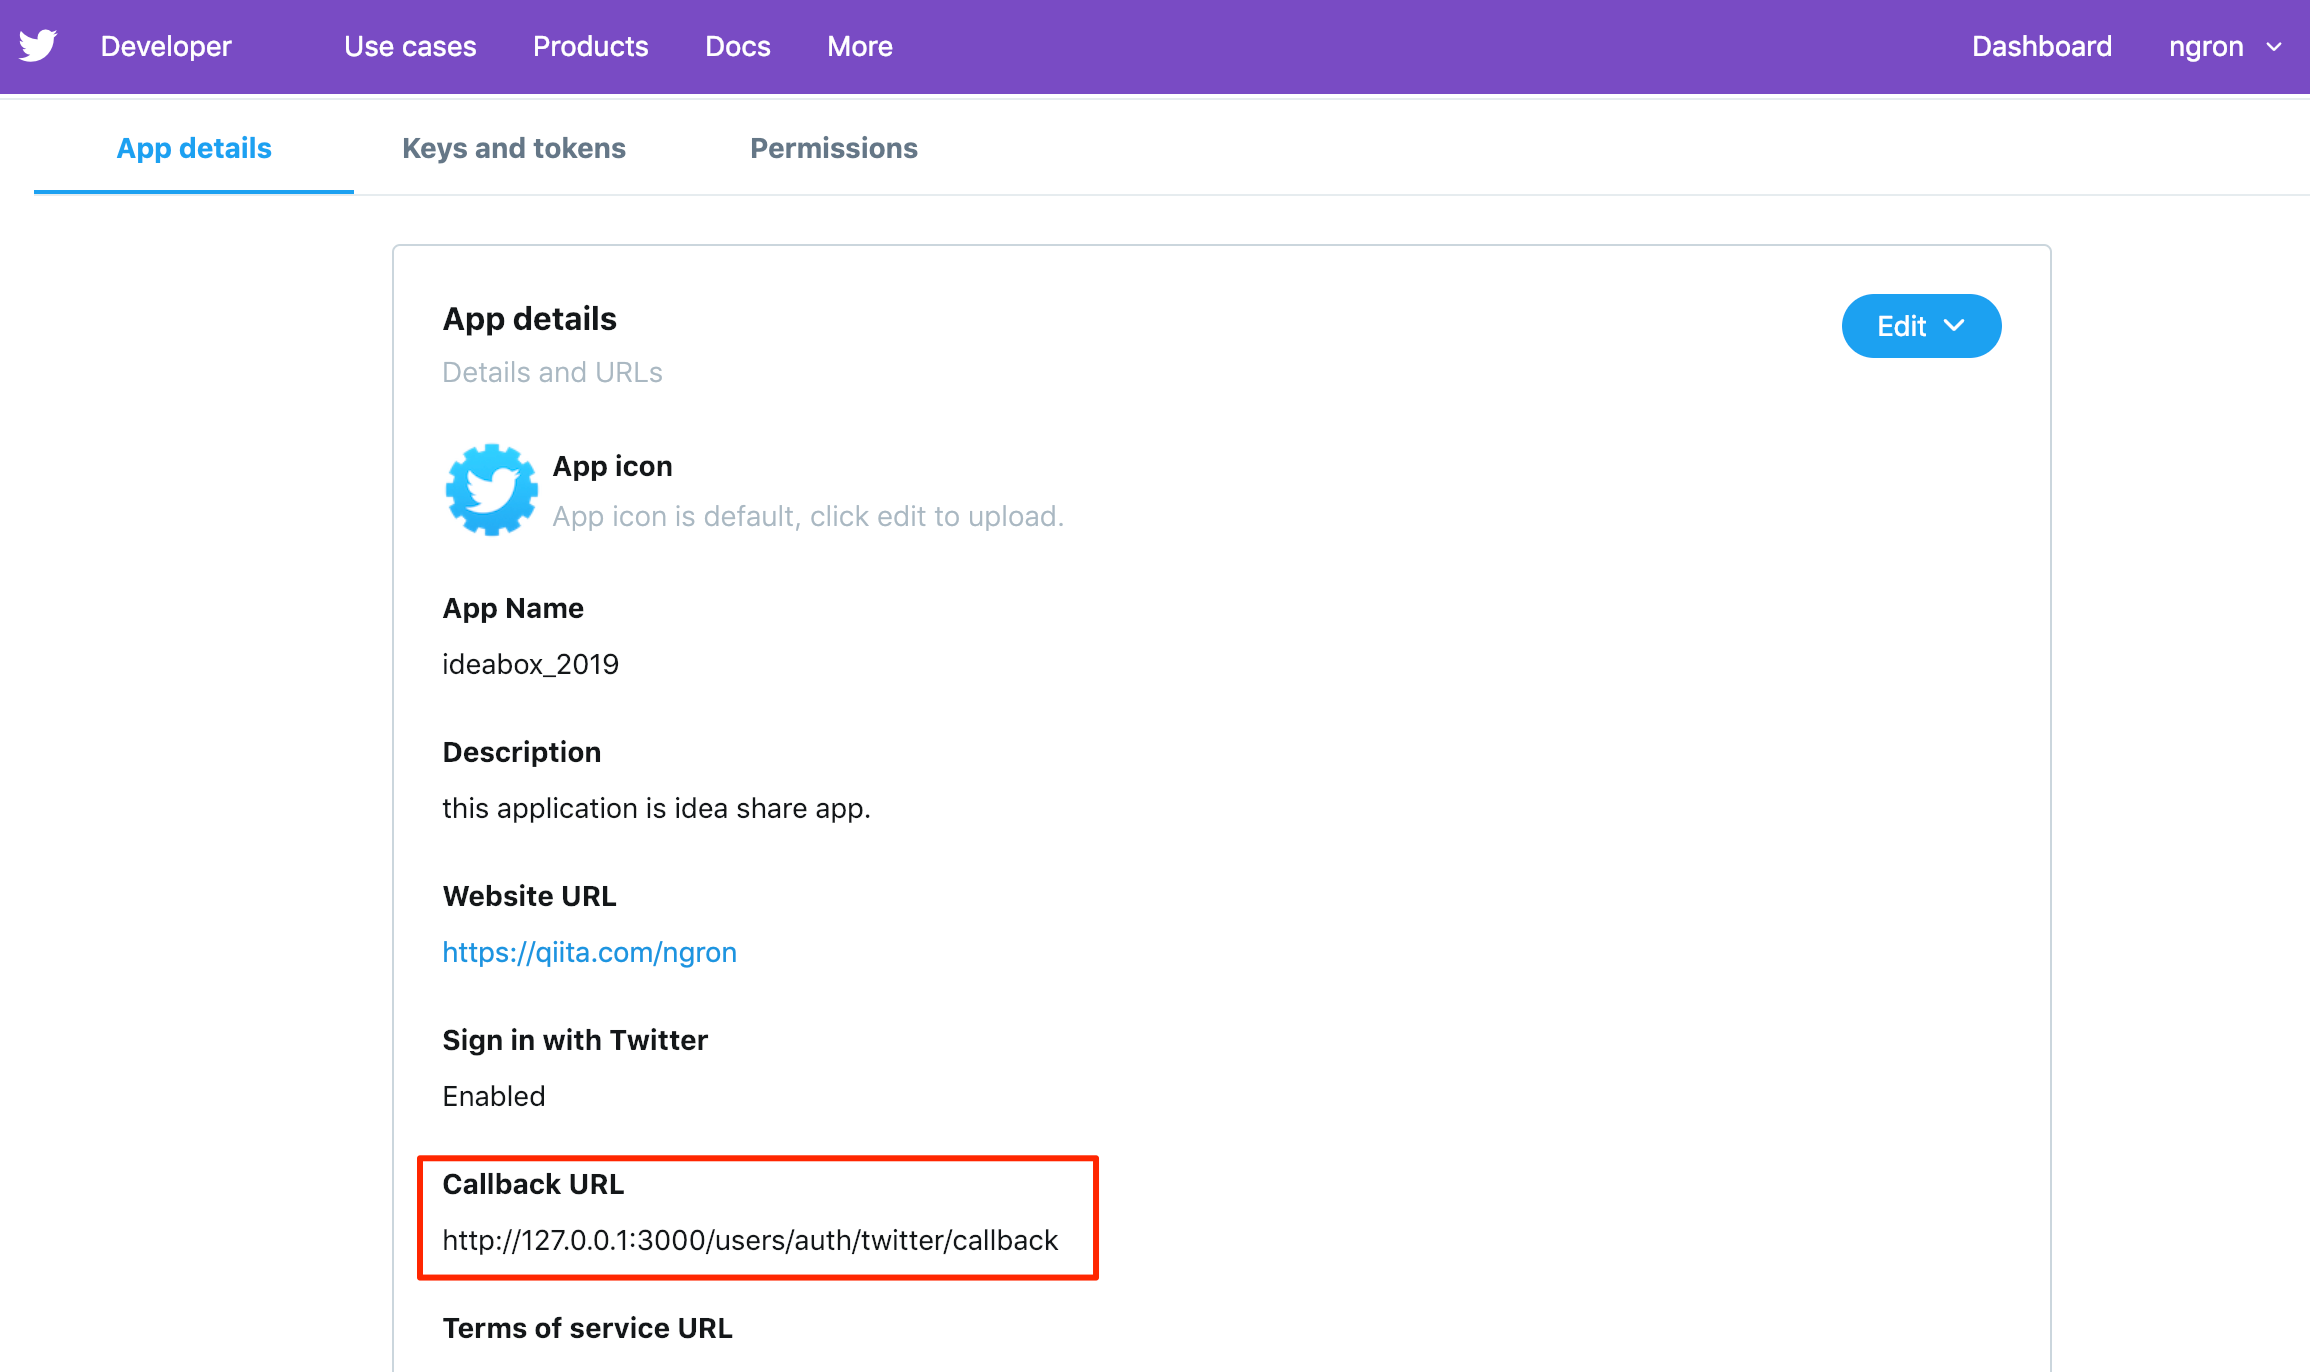This screenshot has width=2310, height=1372.
Task: Open the More menu
Action: [858, 46]
